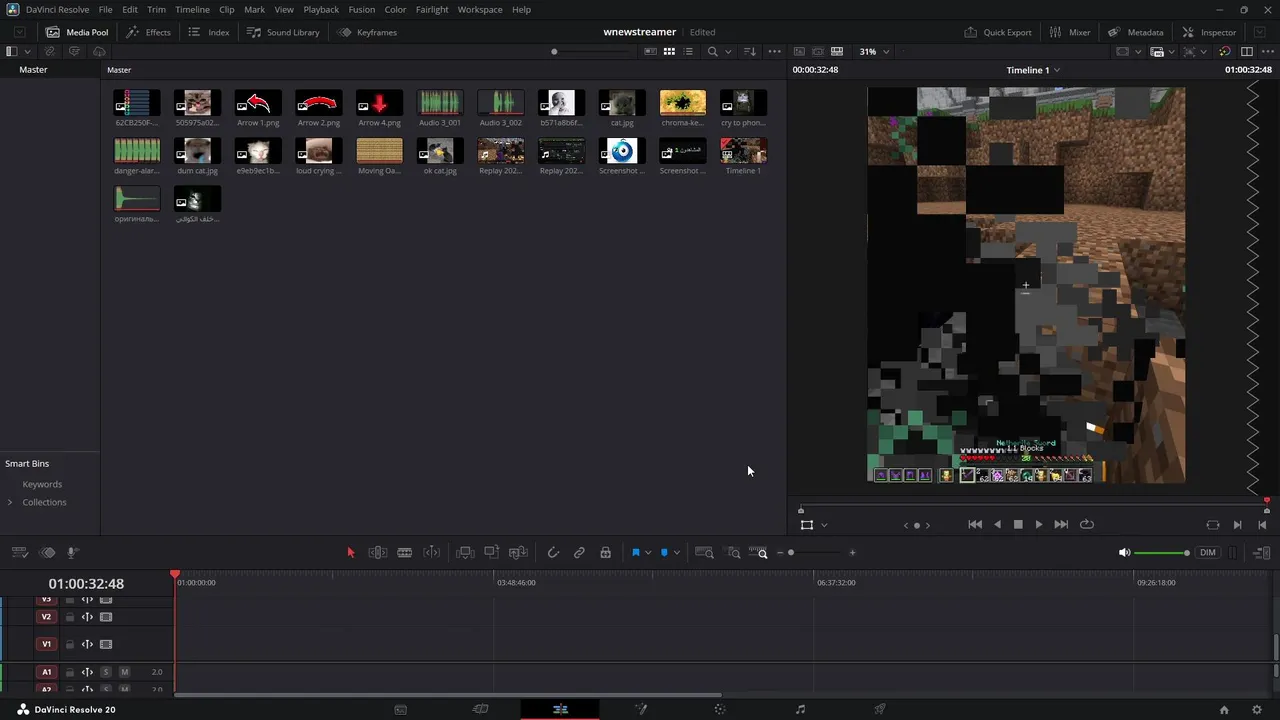The image size is (1280, 720).
Task: Select the Blade Edit Mode tool
Action: 404,552
